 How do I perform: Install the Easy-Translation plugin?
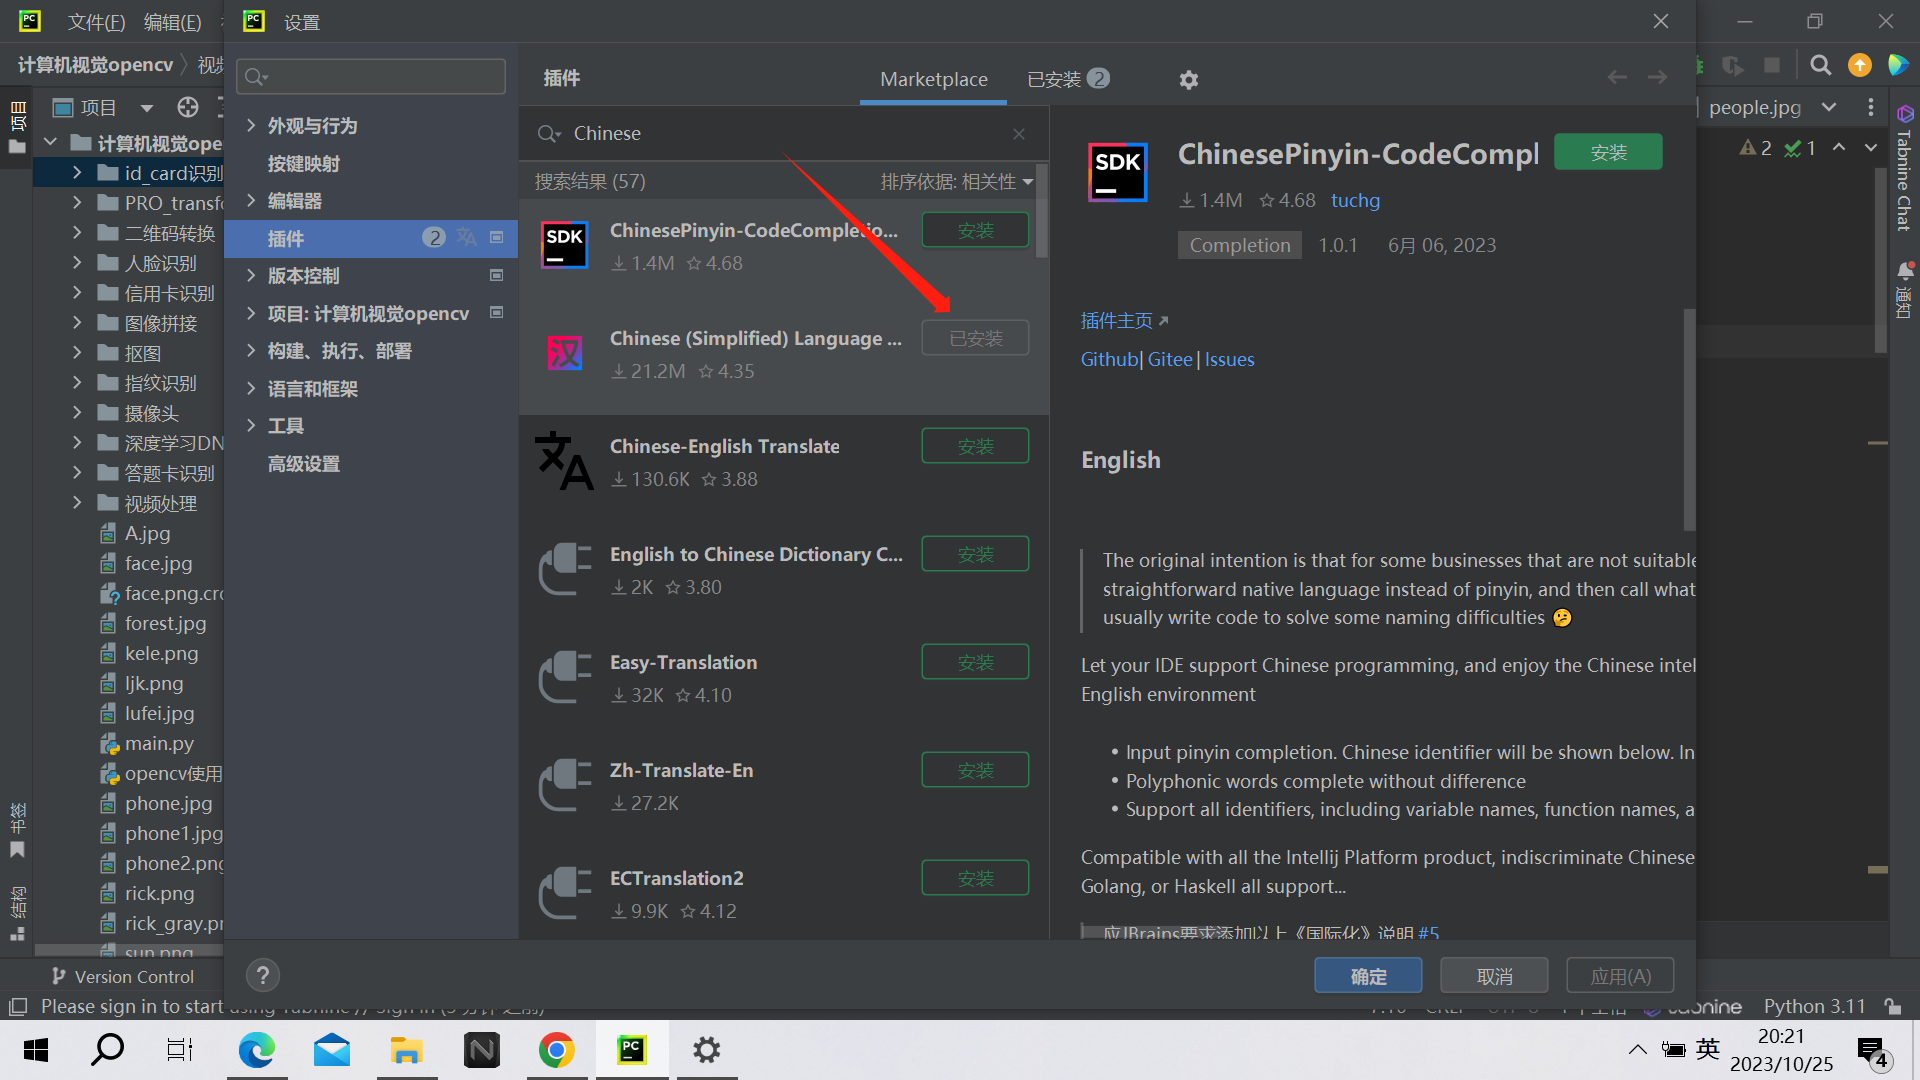(x=974, y=662)
